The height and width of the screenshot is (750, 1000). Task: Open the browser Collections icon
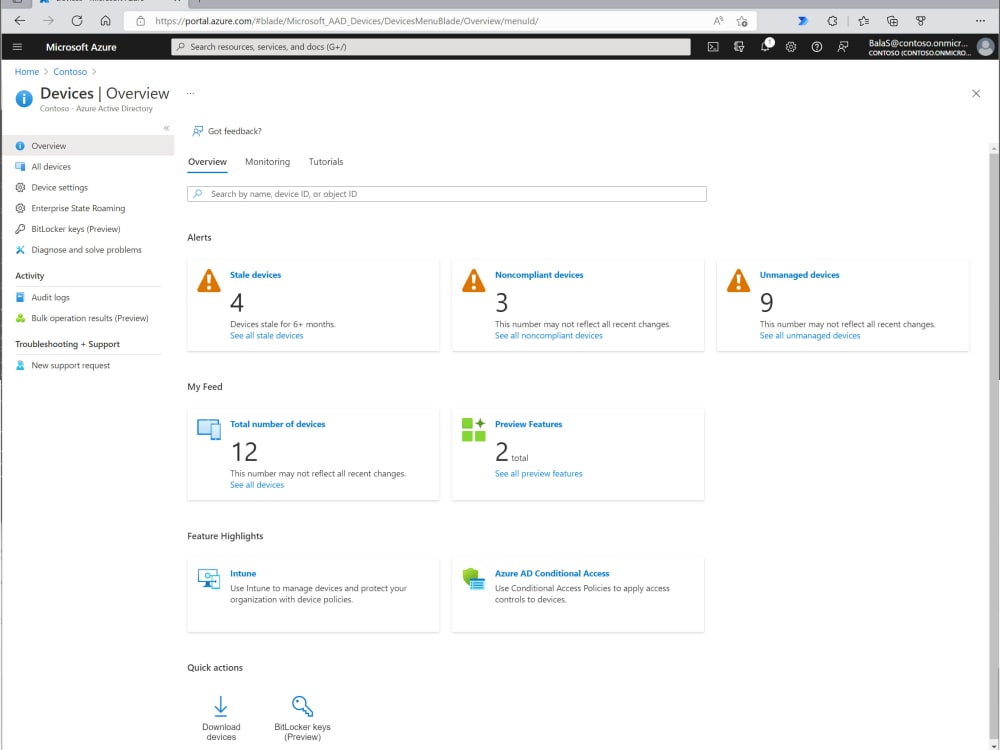892,21
